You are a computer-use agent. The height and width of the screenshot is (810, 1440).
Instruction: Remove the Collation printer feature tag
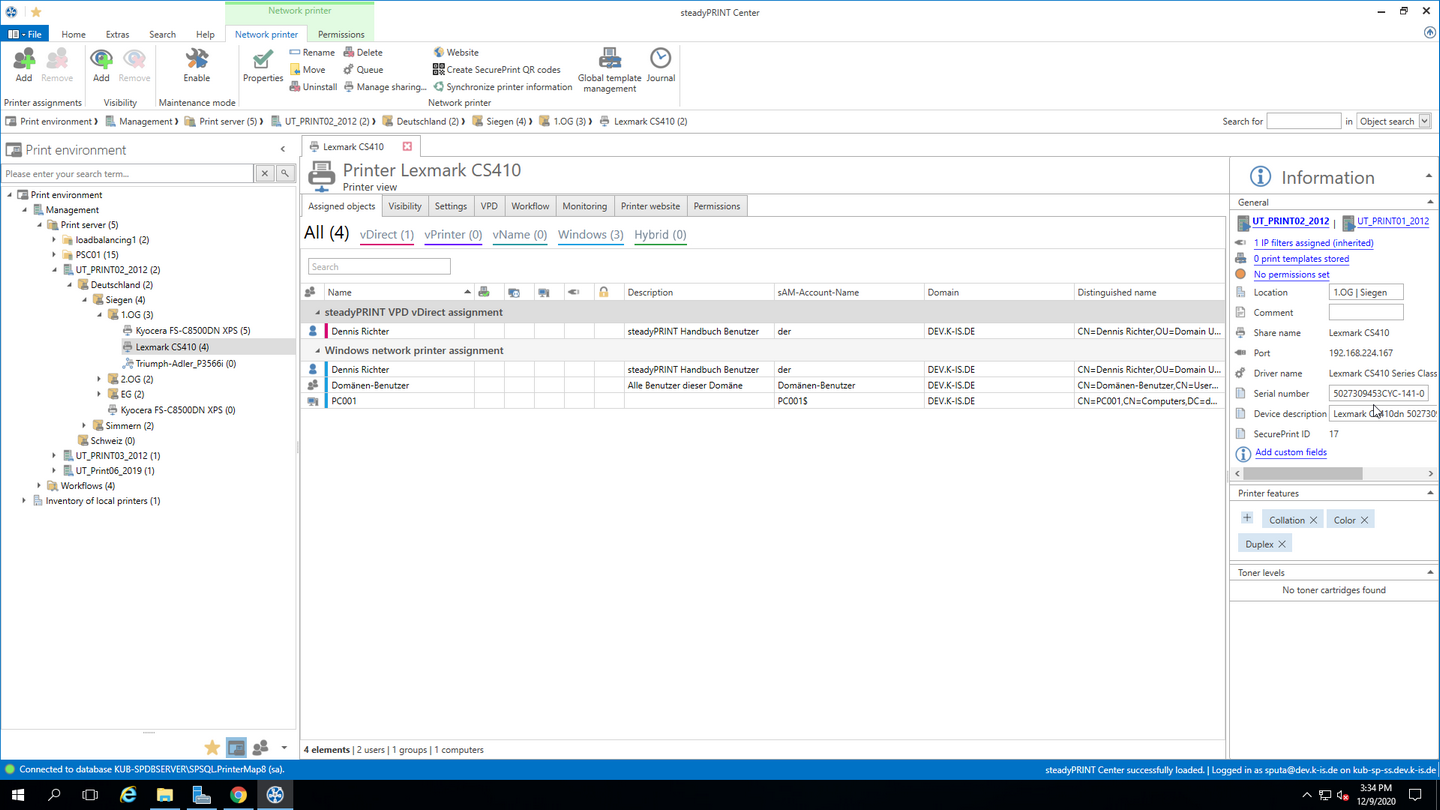(x=1313, y=520)
